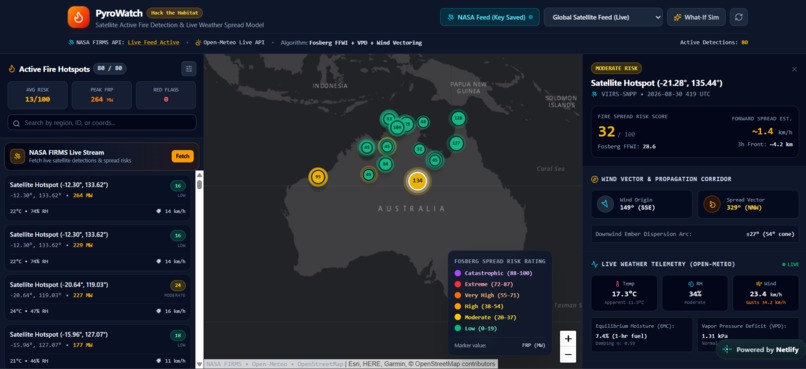Click the purple Catastrophic legend dot

[x=457, y=273]
